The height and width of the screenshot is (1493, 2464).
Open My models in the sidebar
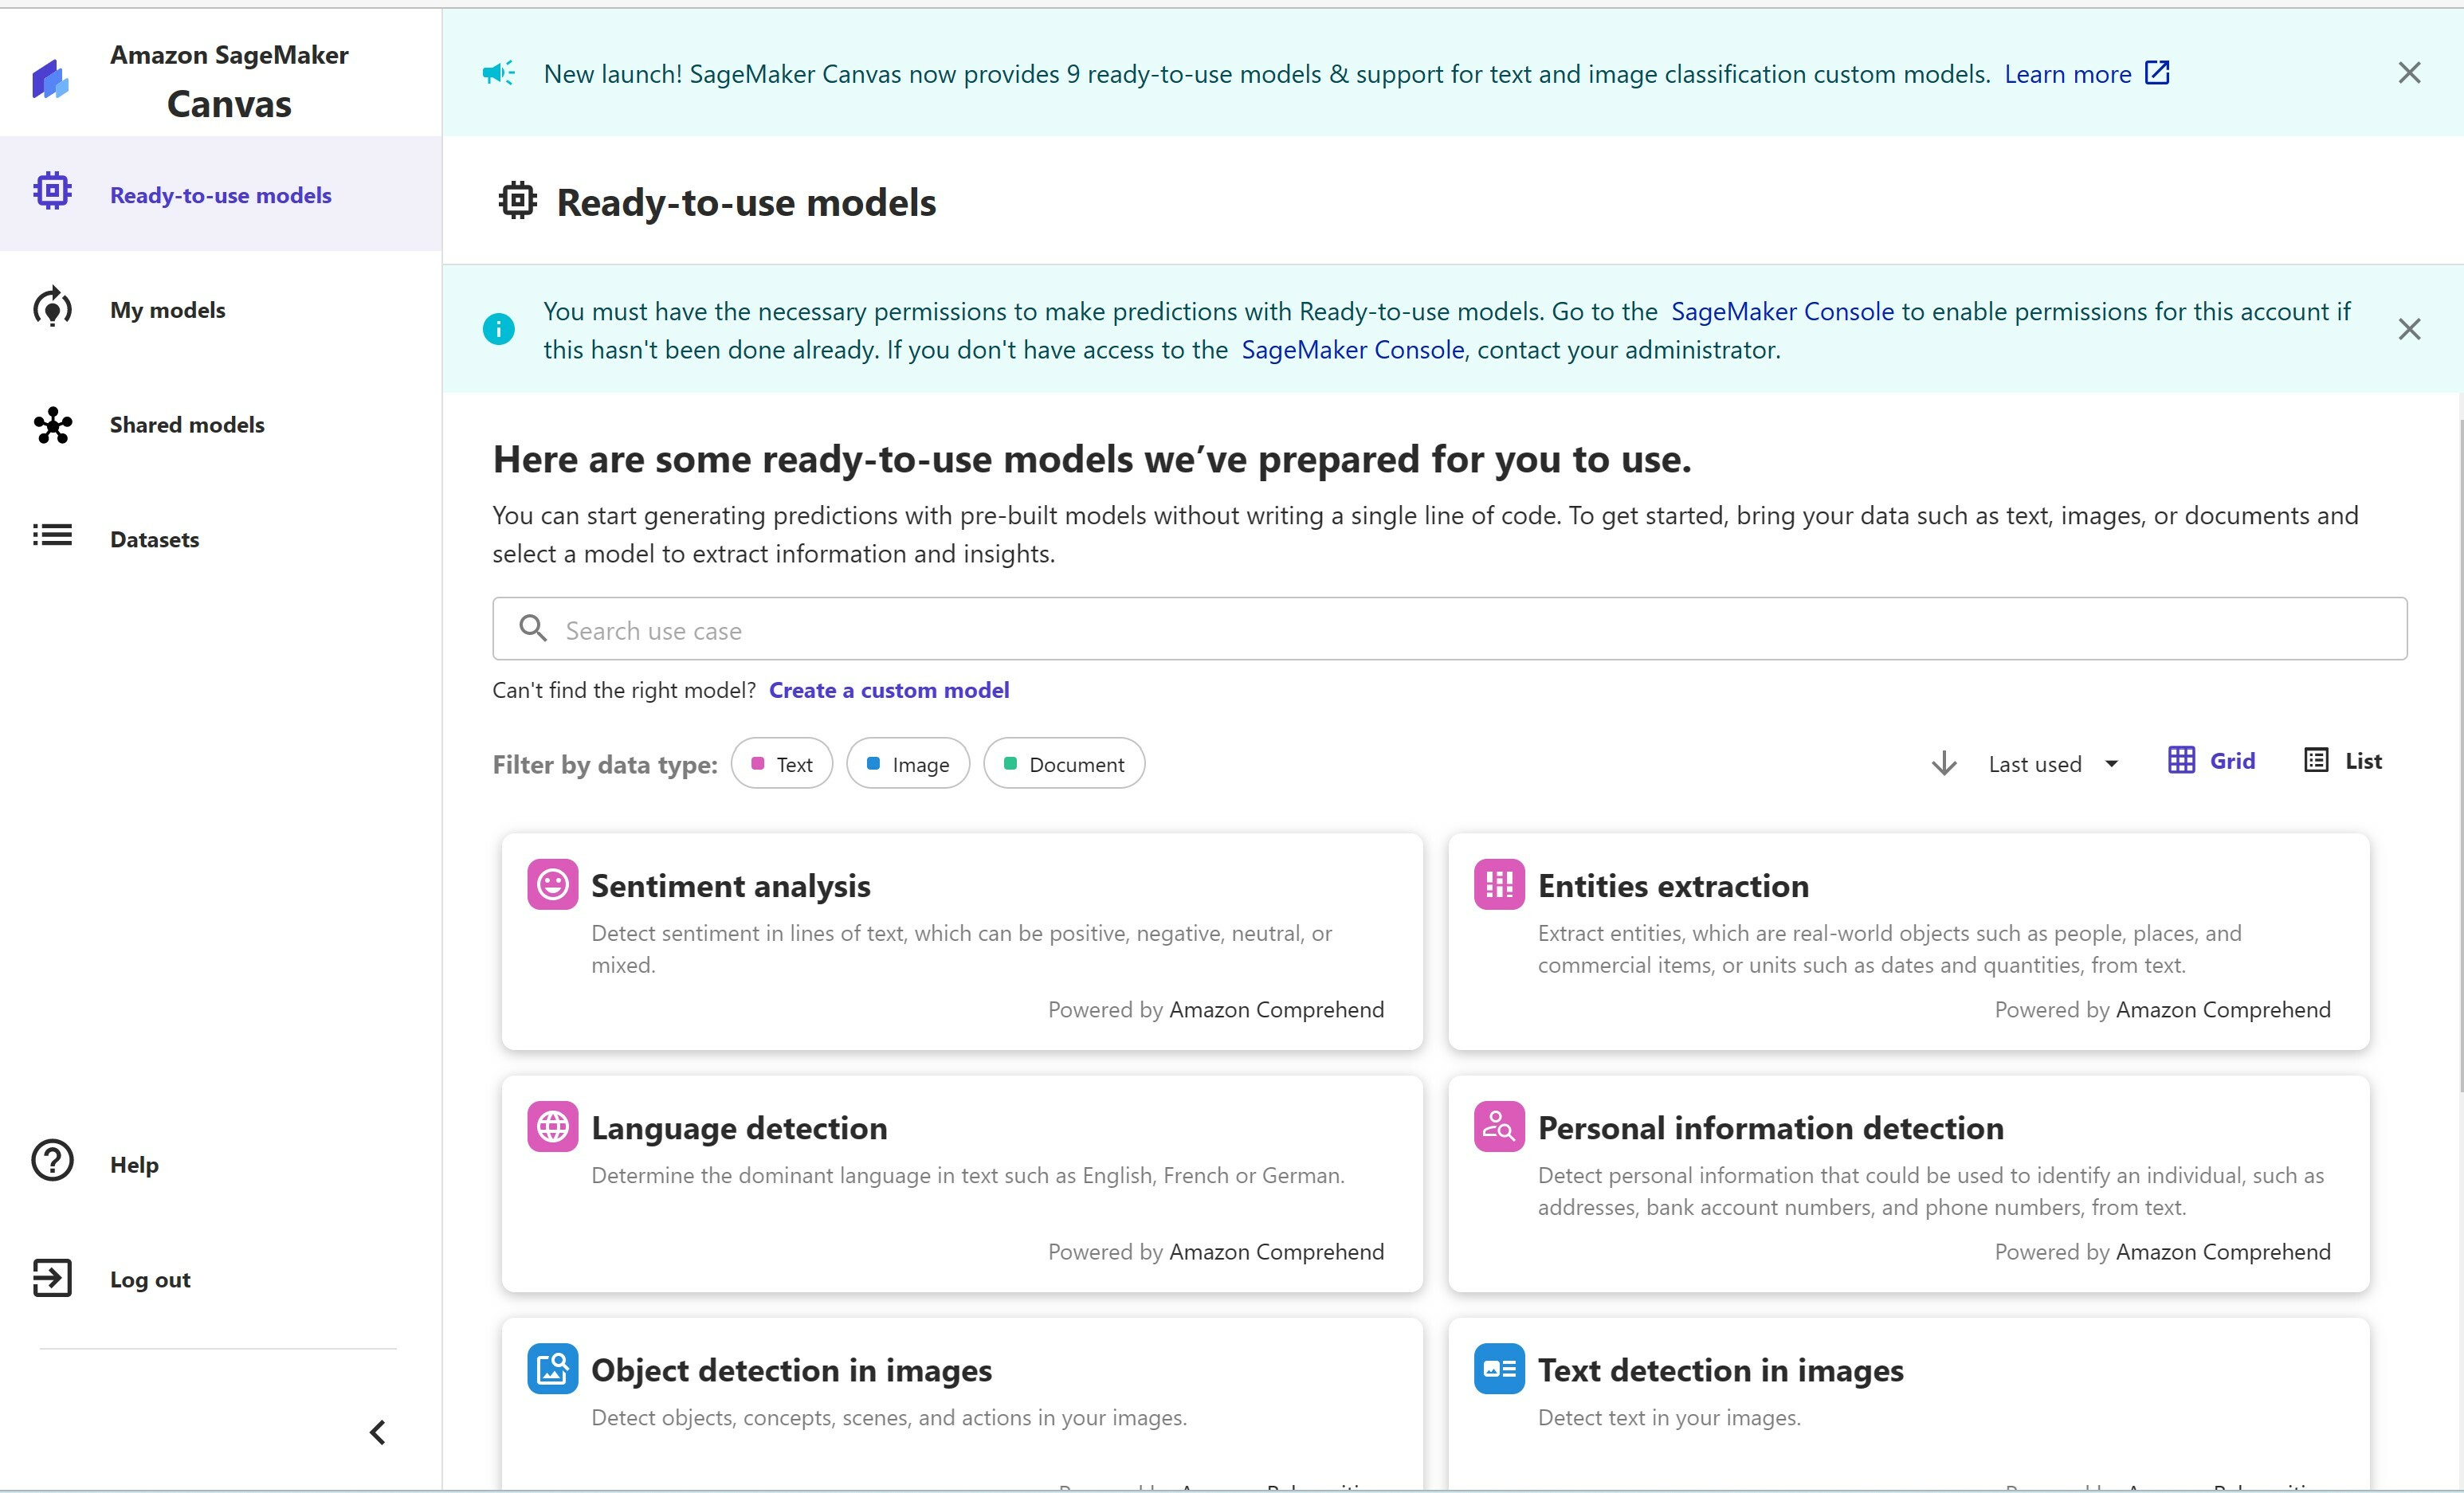click(x=167, y=310)
